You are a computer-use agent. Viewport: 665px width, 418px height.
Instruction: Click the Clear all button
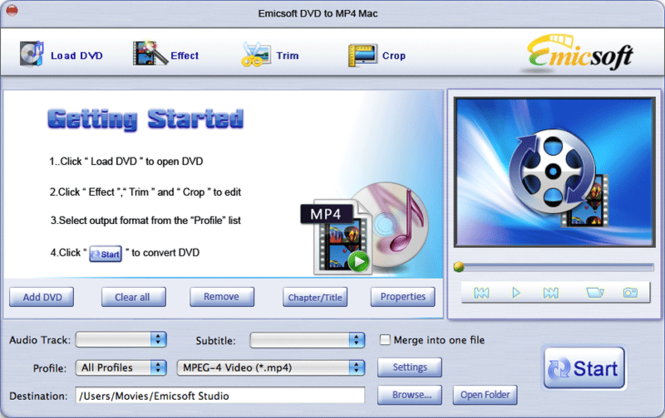133,297
